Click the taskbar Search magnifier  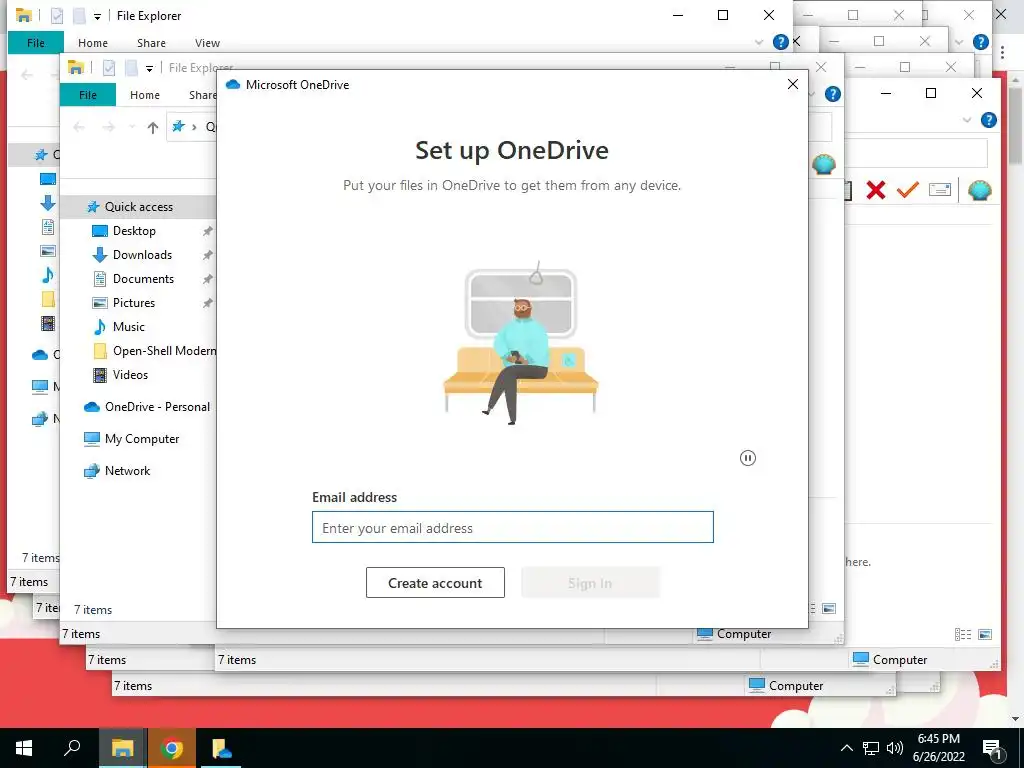coord(72,748)
